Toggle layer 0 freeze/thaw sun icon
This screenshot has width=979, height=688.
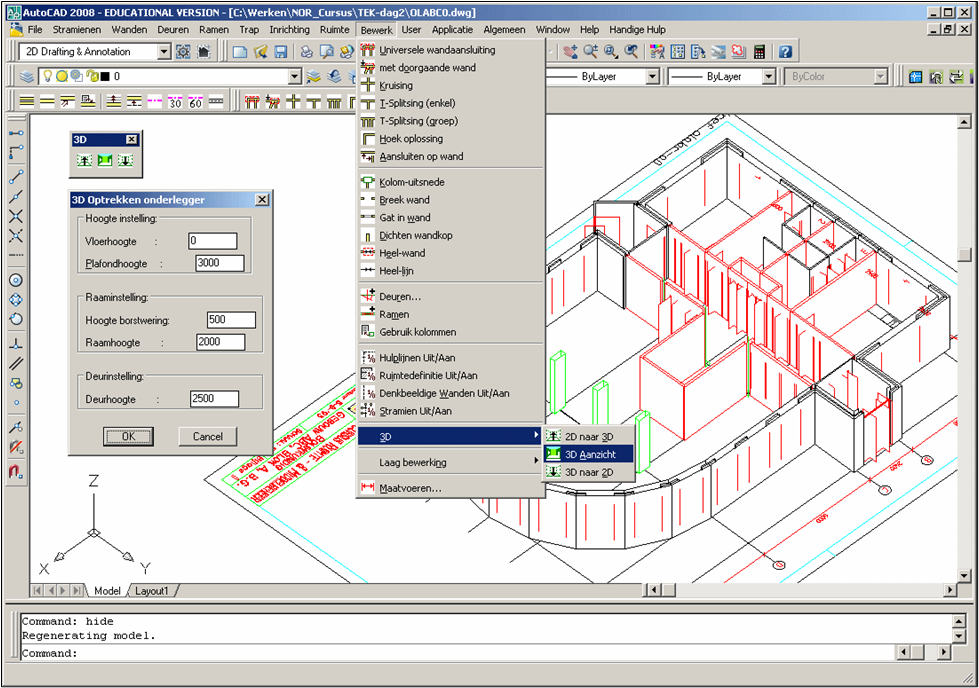62,76
